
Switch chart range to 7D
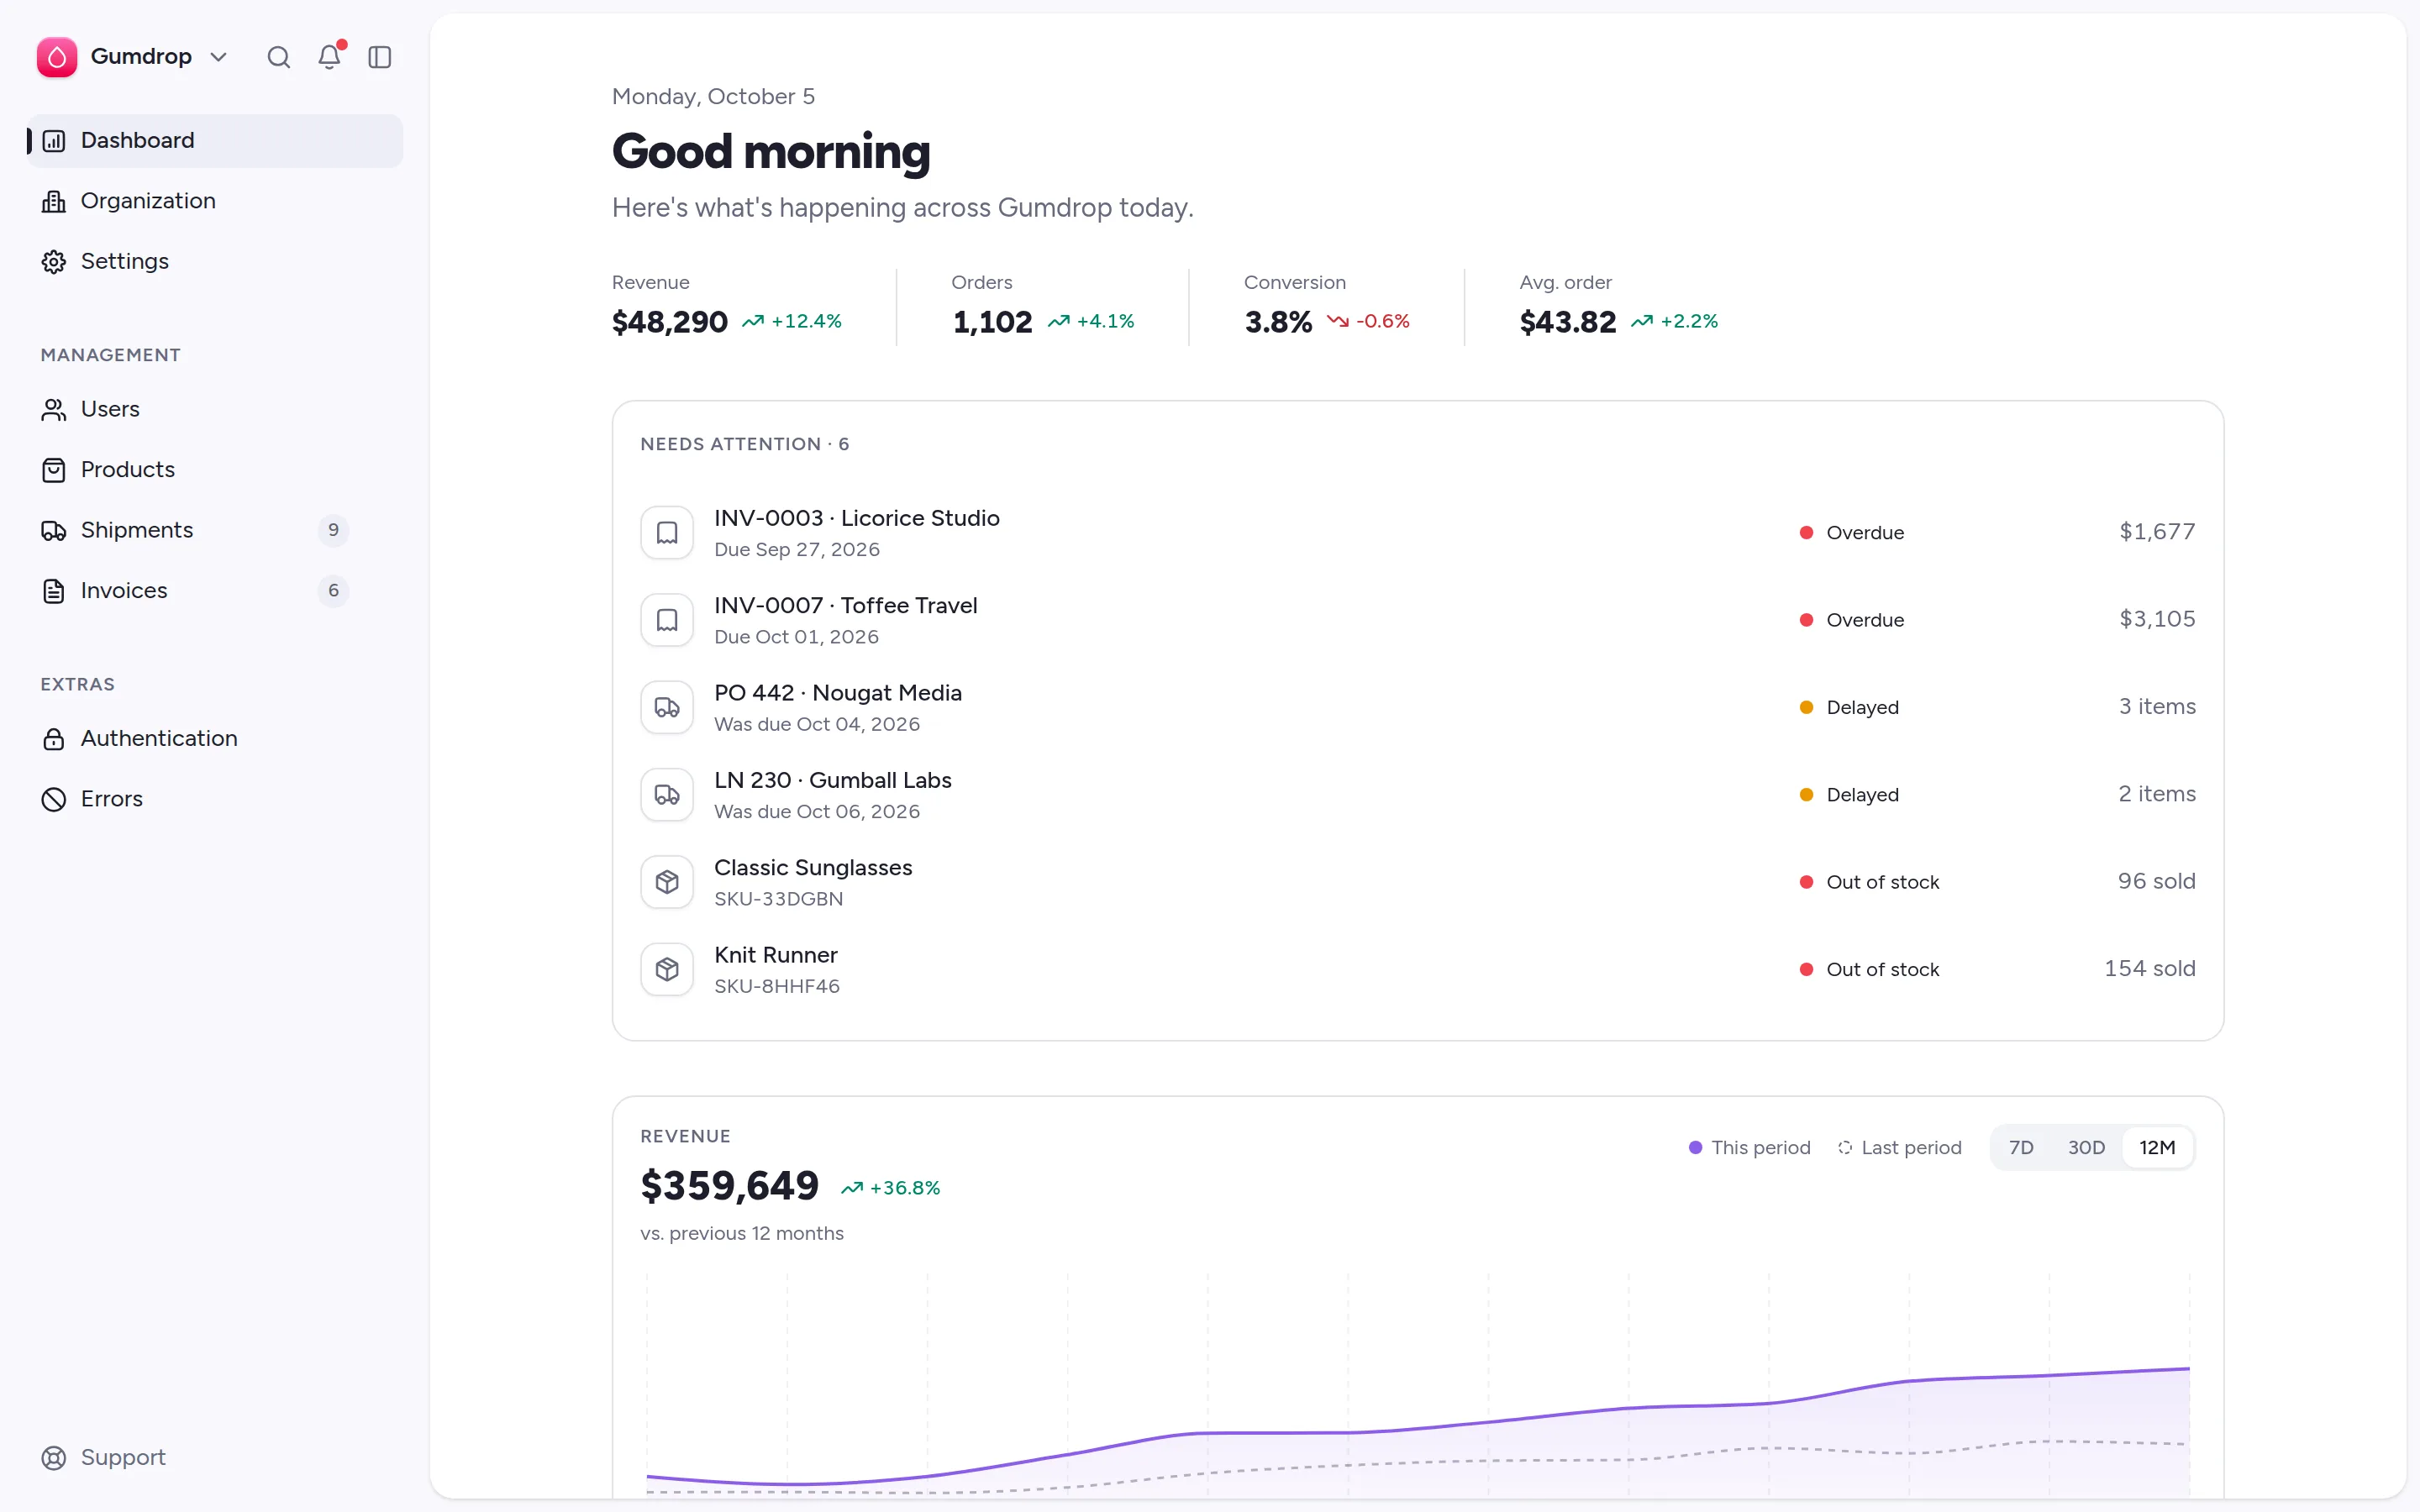[2021, 1148]
